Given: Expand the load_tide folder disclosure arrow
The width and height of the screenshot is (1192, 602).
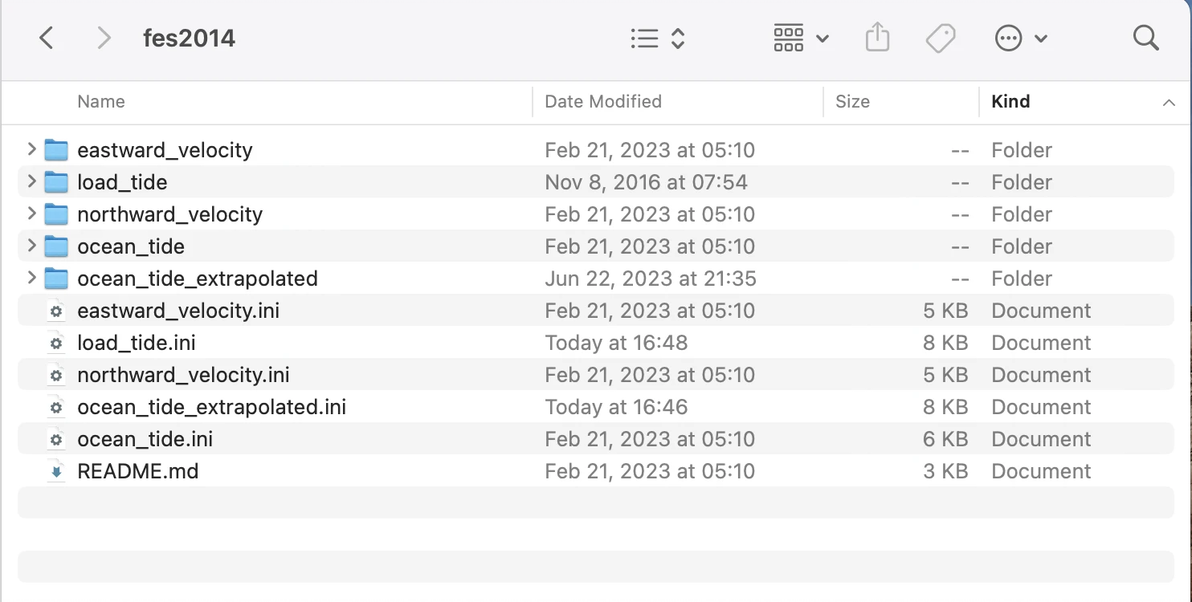Looking at the screenshot, I should (x=32, y=182).
